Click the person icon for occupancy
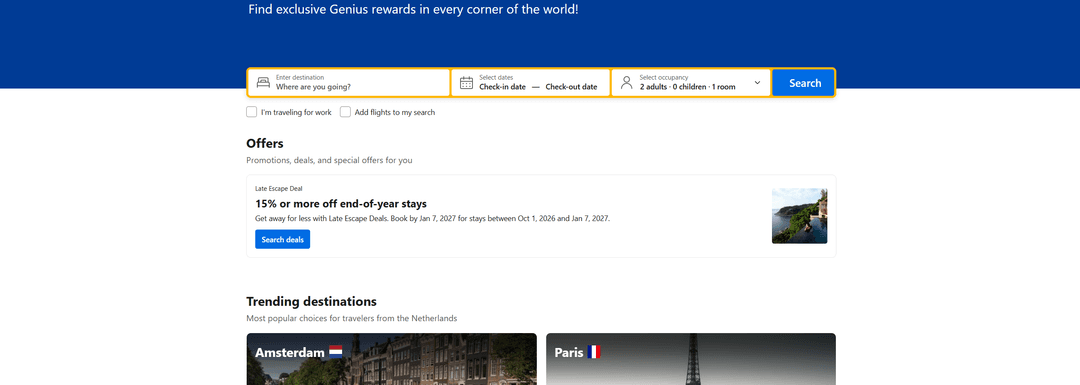 [x=626, y=83]
